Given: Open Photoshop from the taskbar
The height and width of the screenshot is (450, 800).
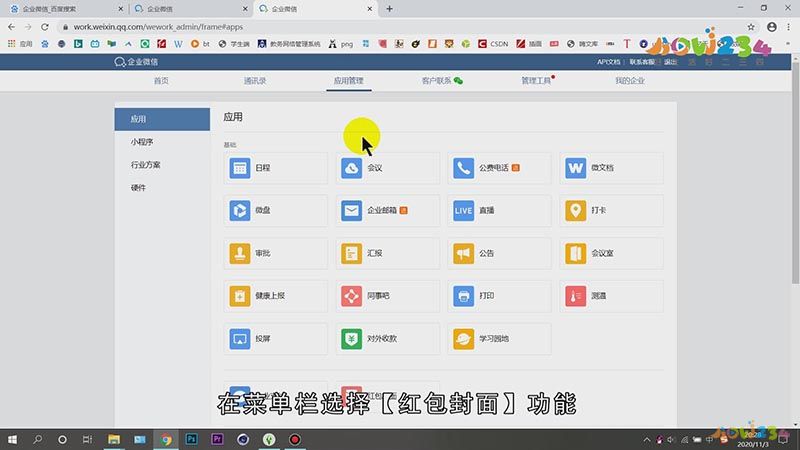Looking at the screenshot, I should point(191,439).
